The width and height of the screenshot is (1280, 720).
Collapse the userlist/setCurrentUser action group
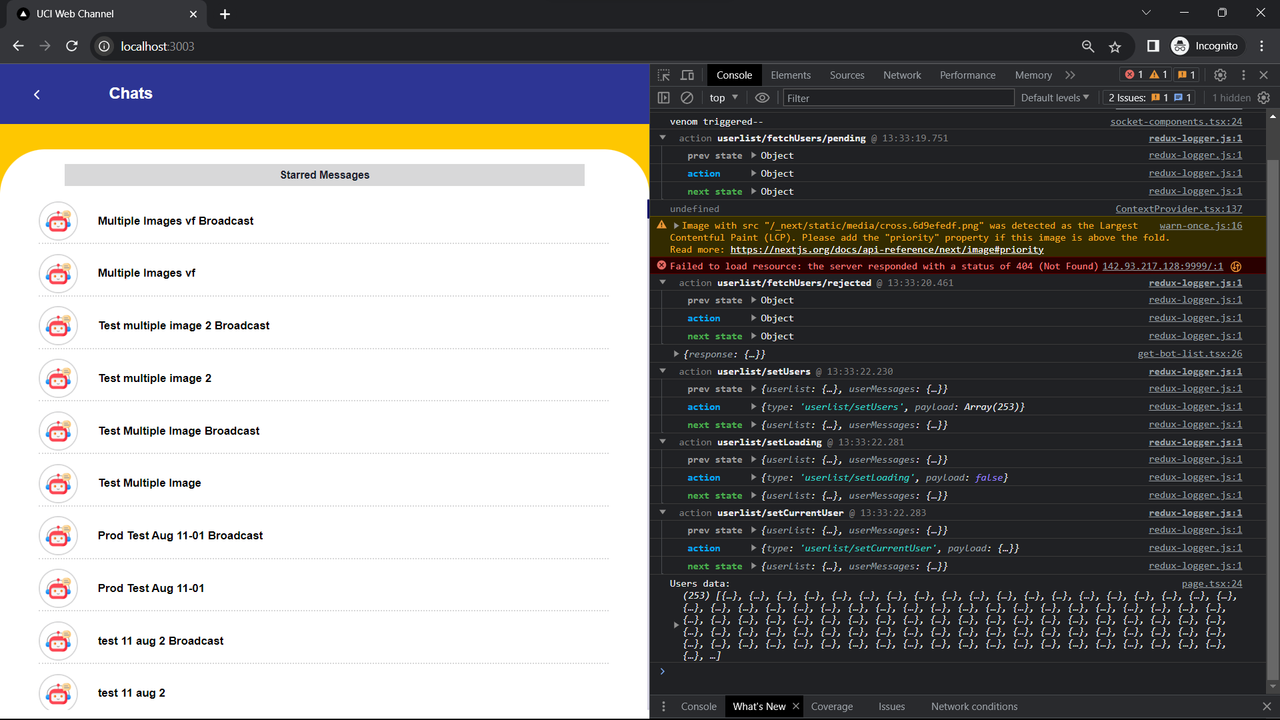[x=663, y=513]
